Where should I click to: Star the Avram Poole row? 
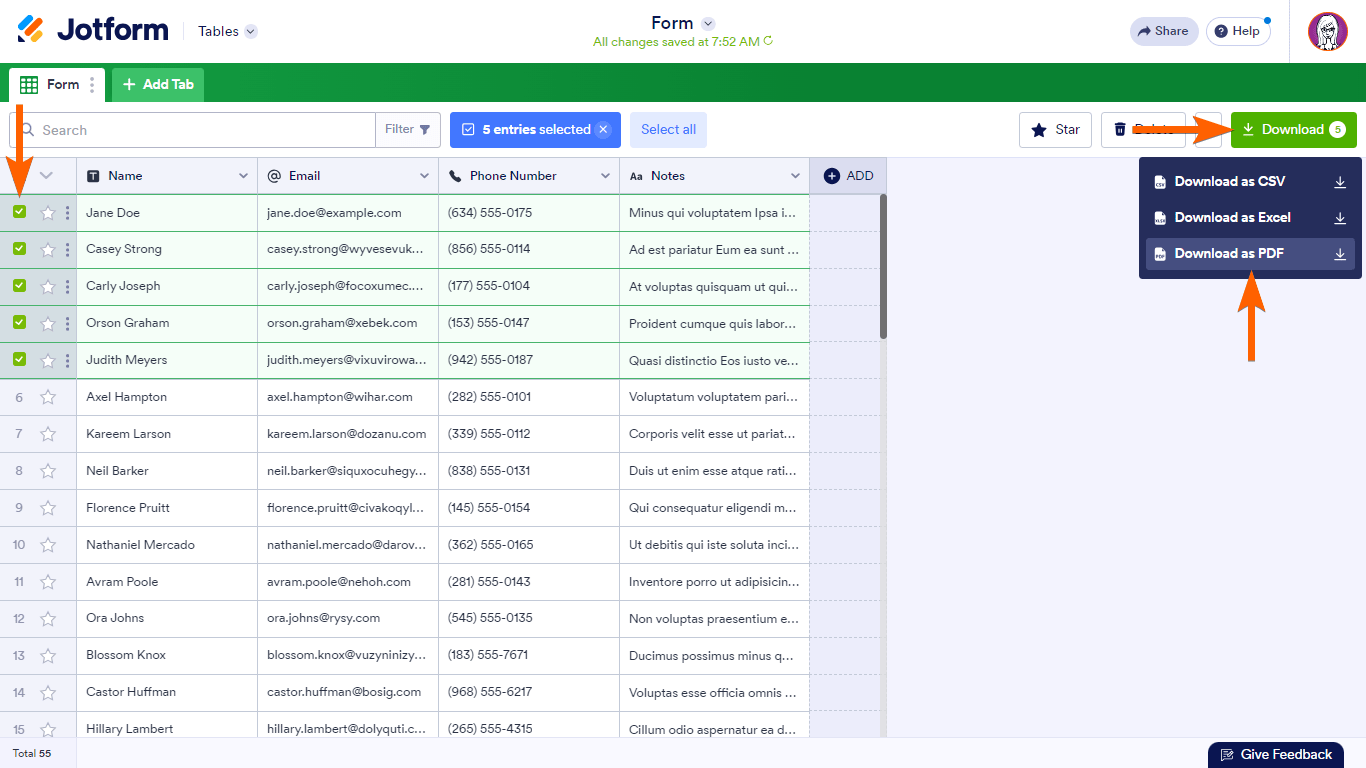tap(47, 582)
